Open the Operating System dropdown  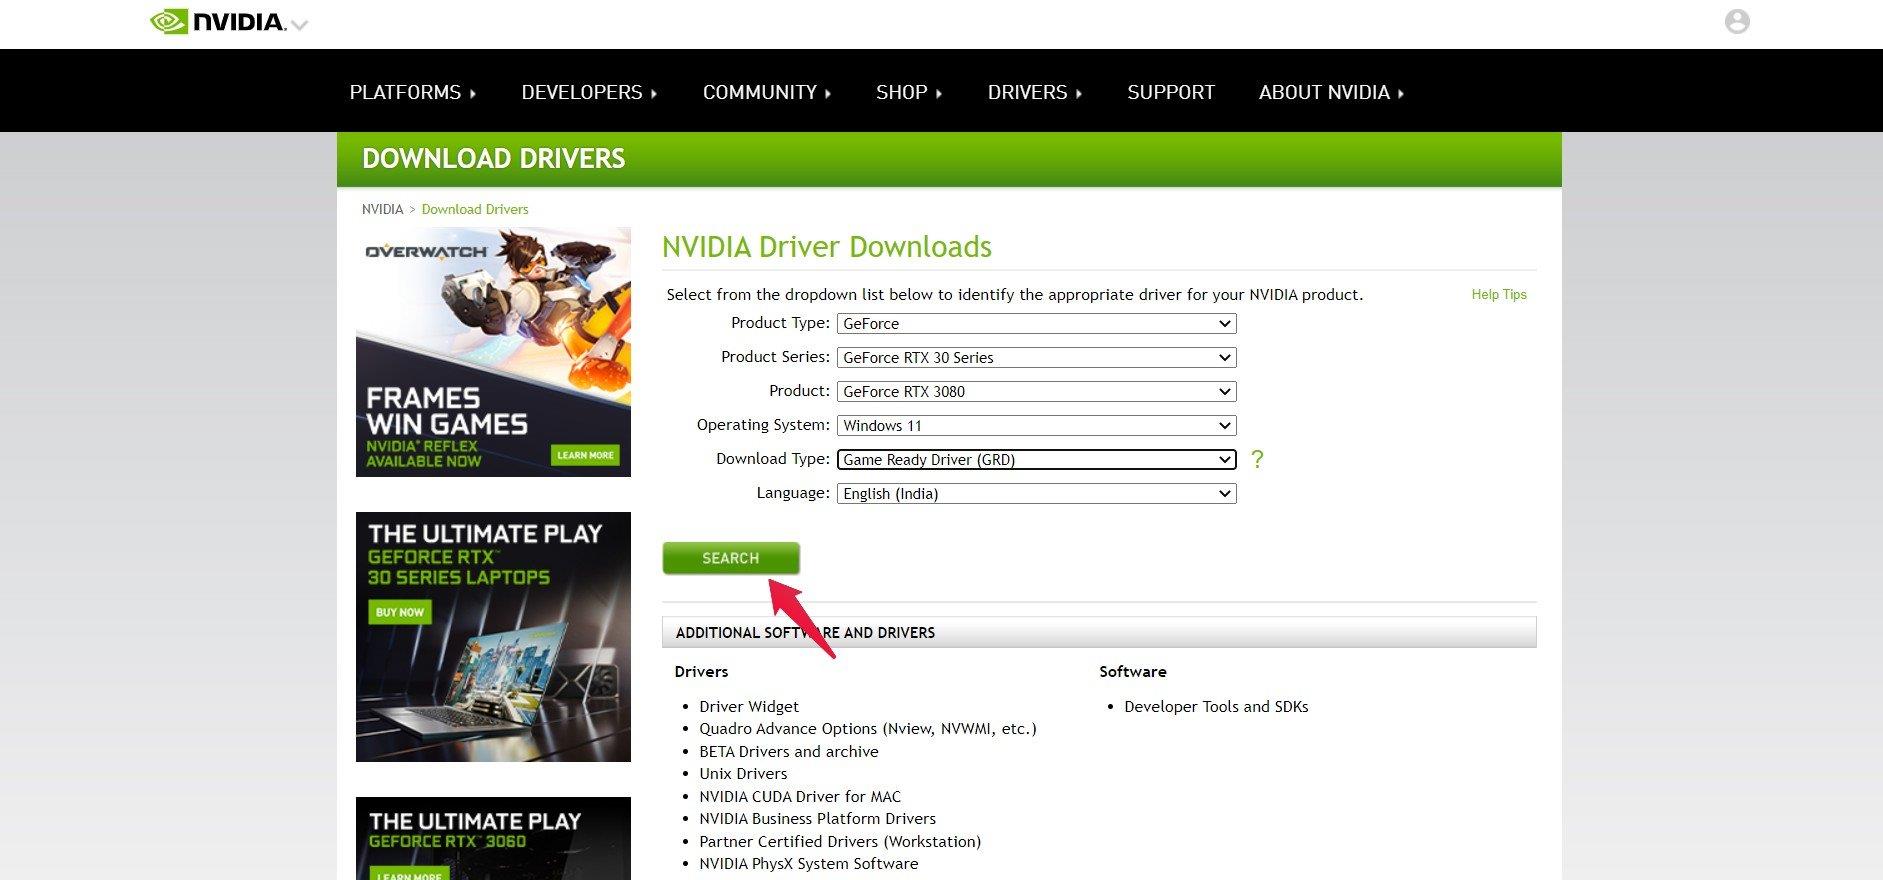point(1036,426)
